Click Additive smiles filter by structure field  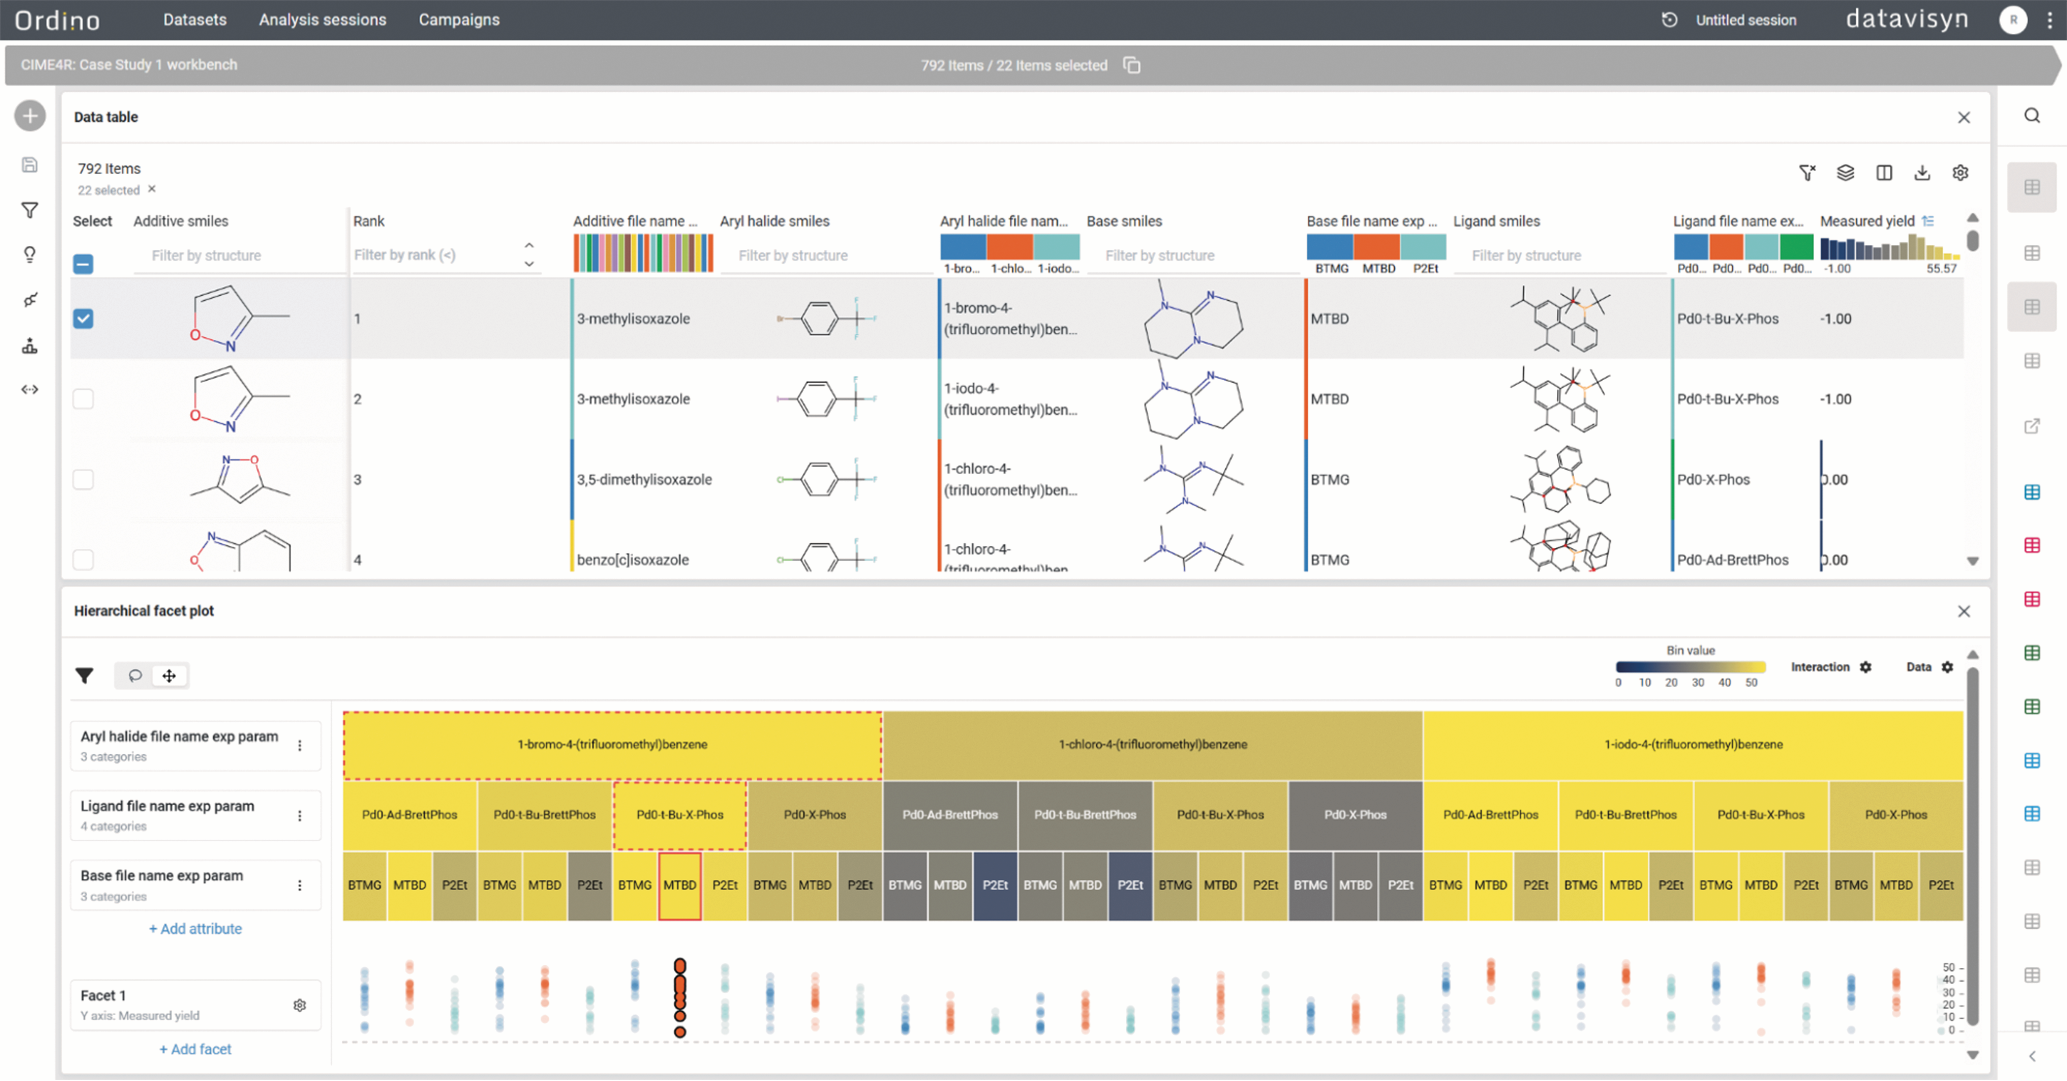pos(238,256)
